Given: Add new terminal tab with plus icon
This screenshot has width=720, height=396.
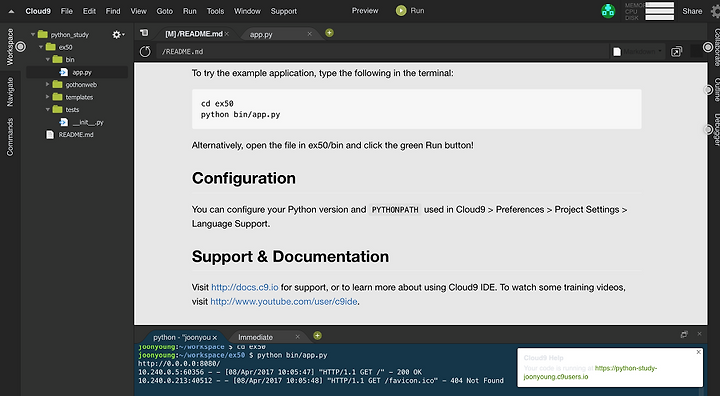Looking at the screenshot, I should click(x=317, y=336).
